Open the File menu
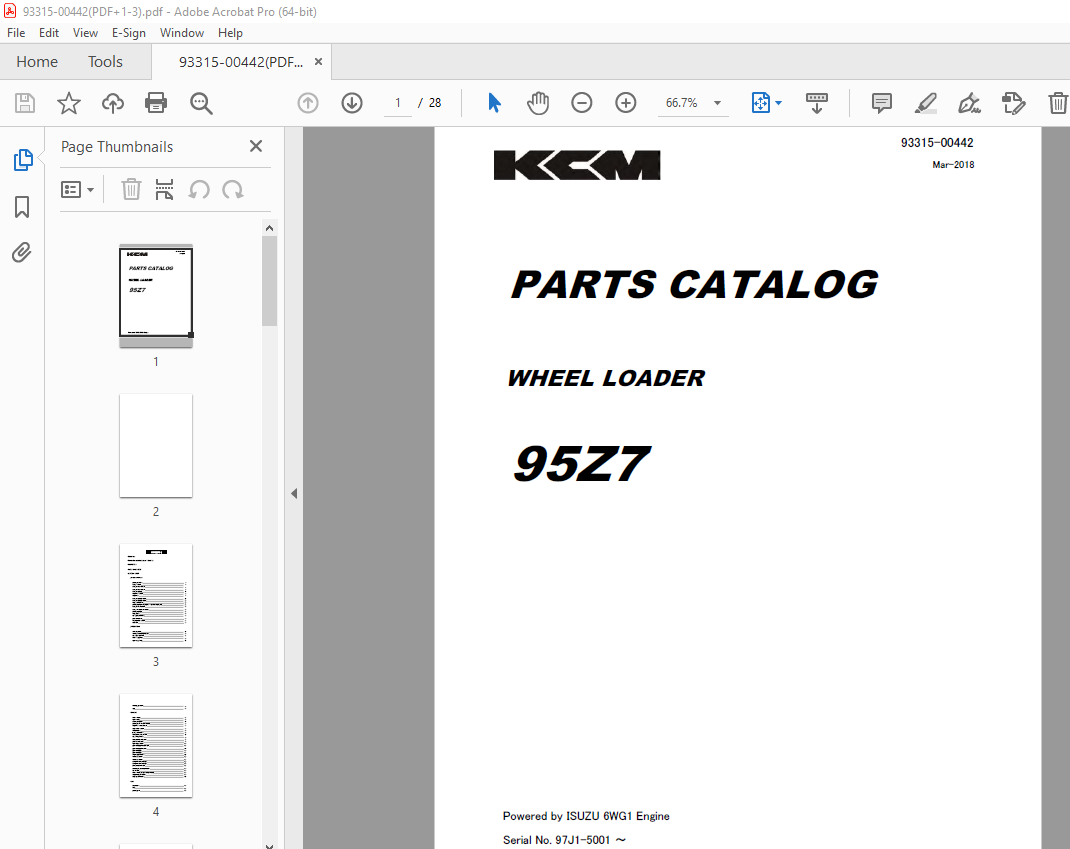 click(16, 33)
